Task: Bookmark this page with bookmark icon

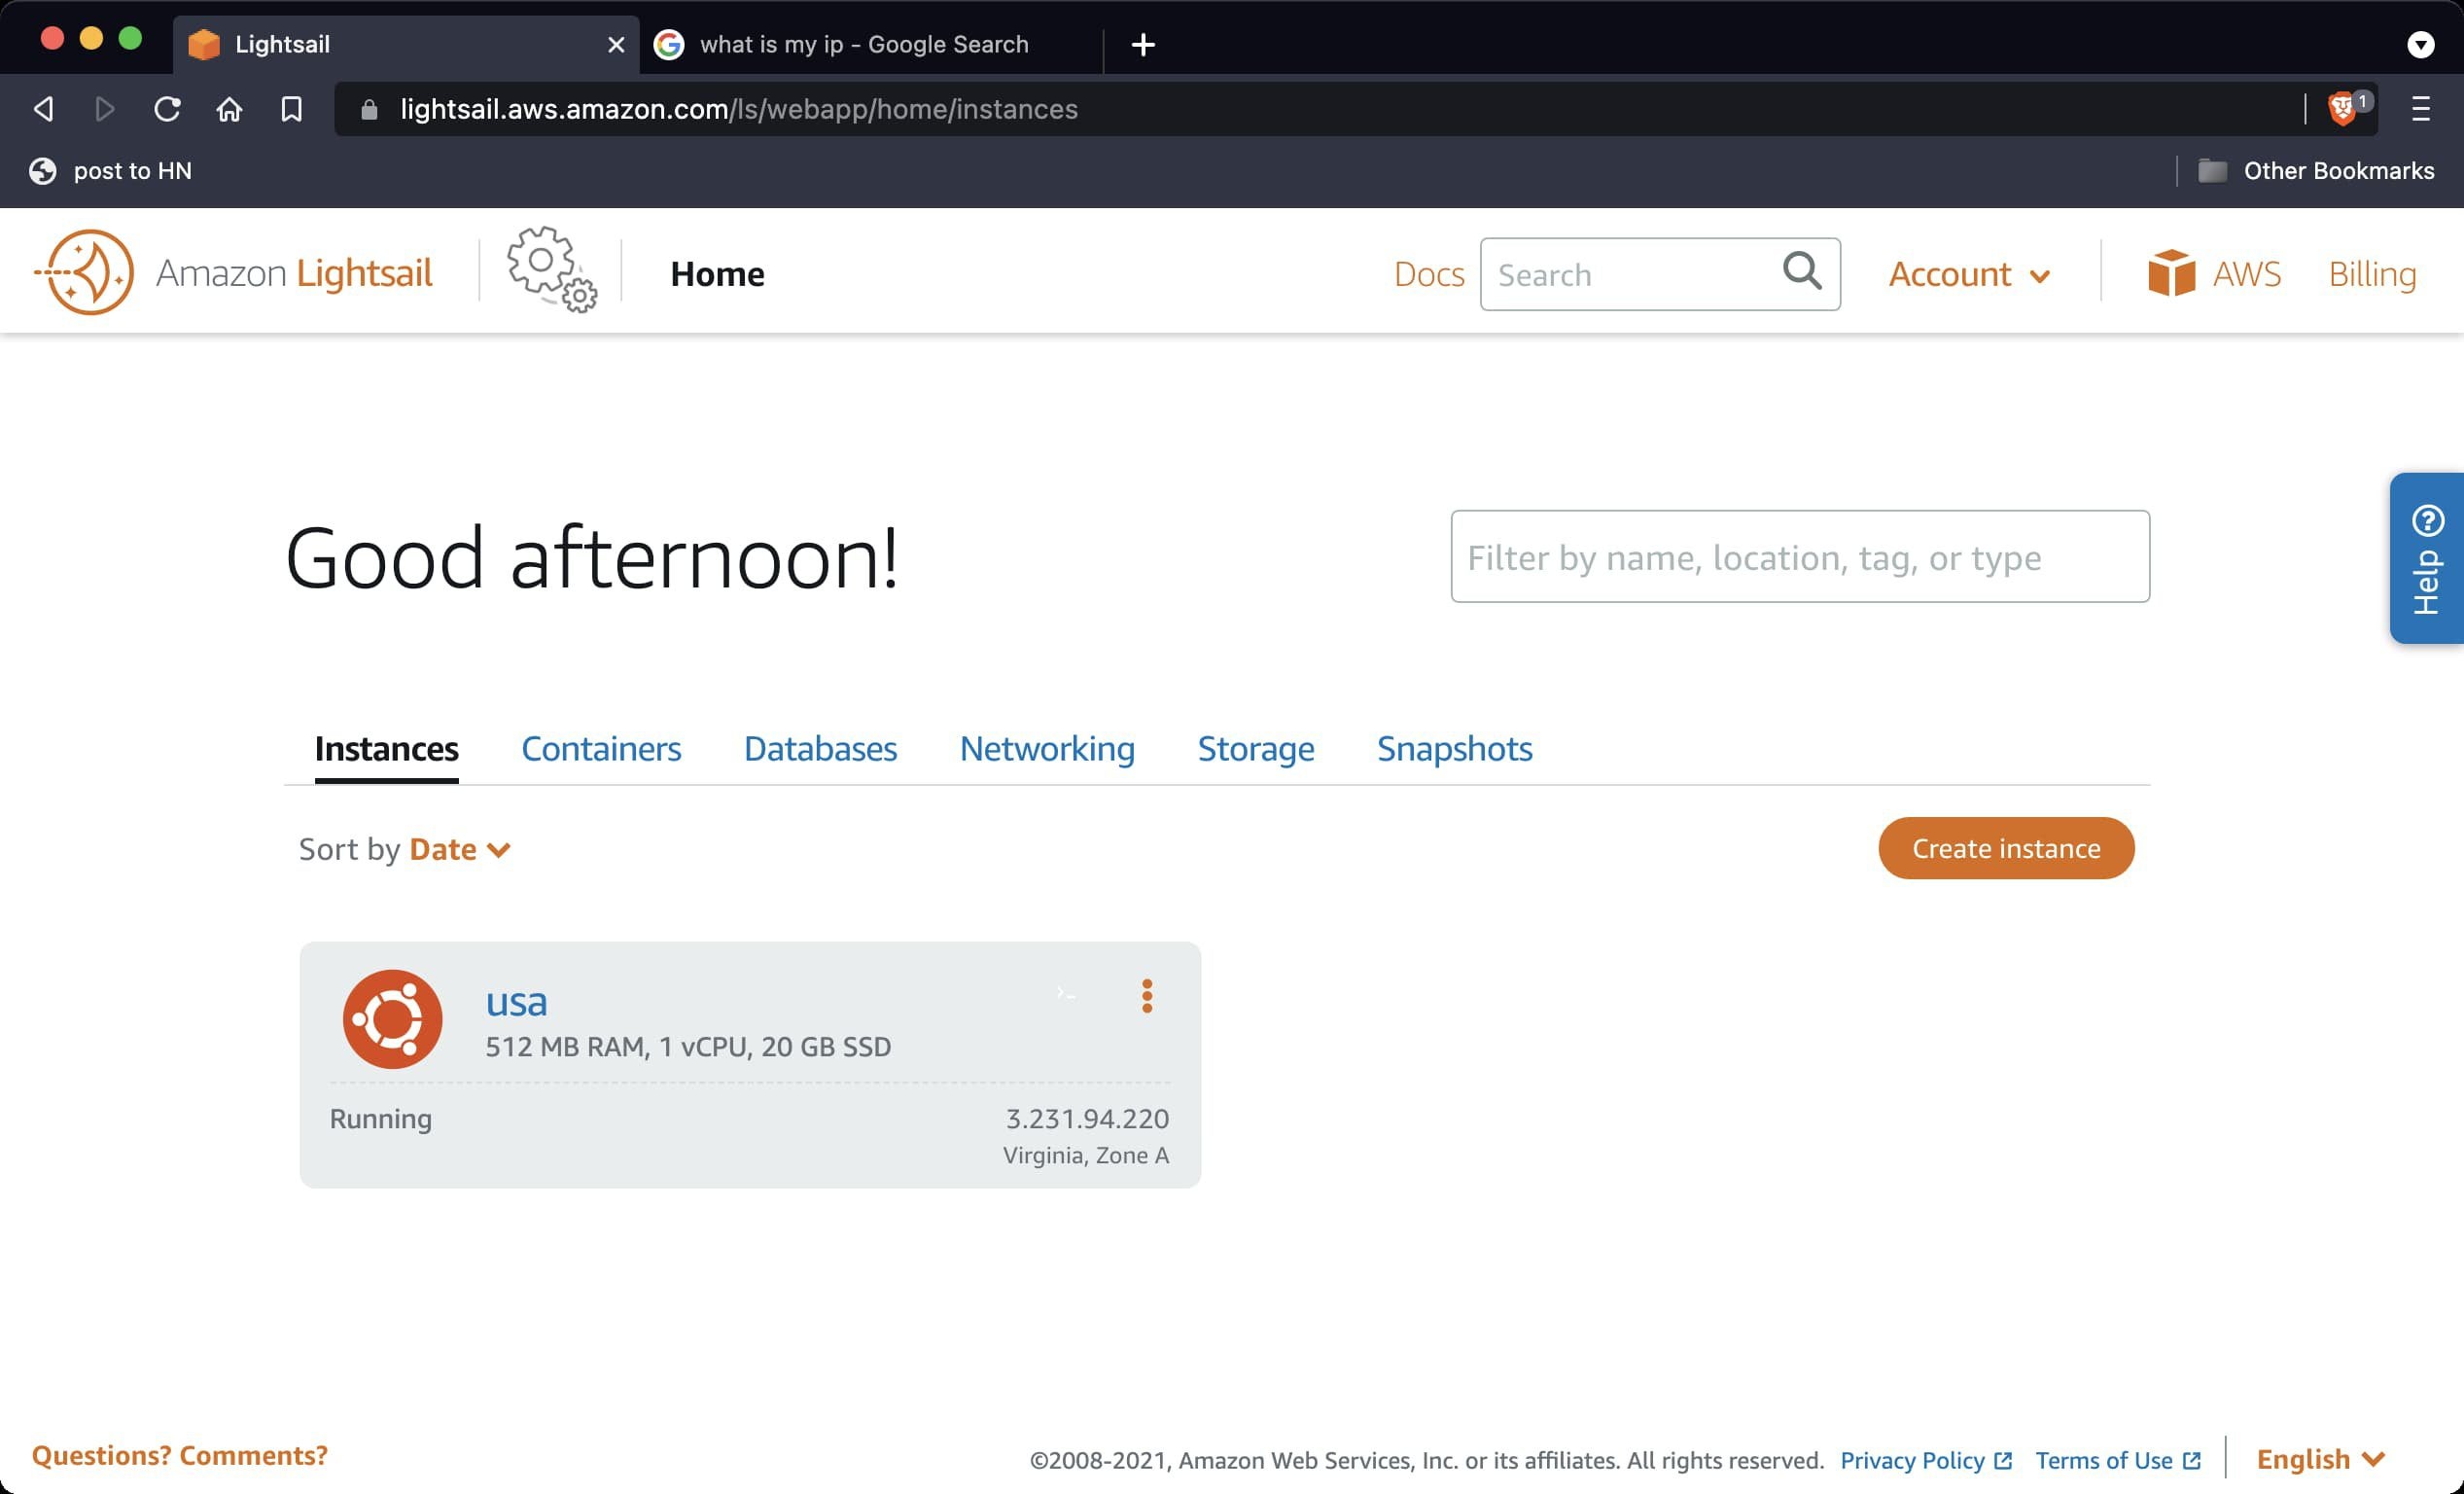Action: pos(291,108)
